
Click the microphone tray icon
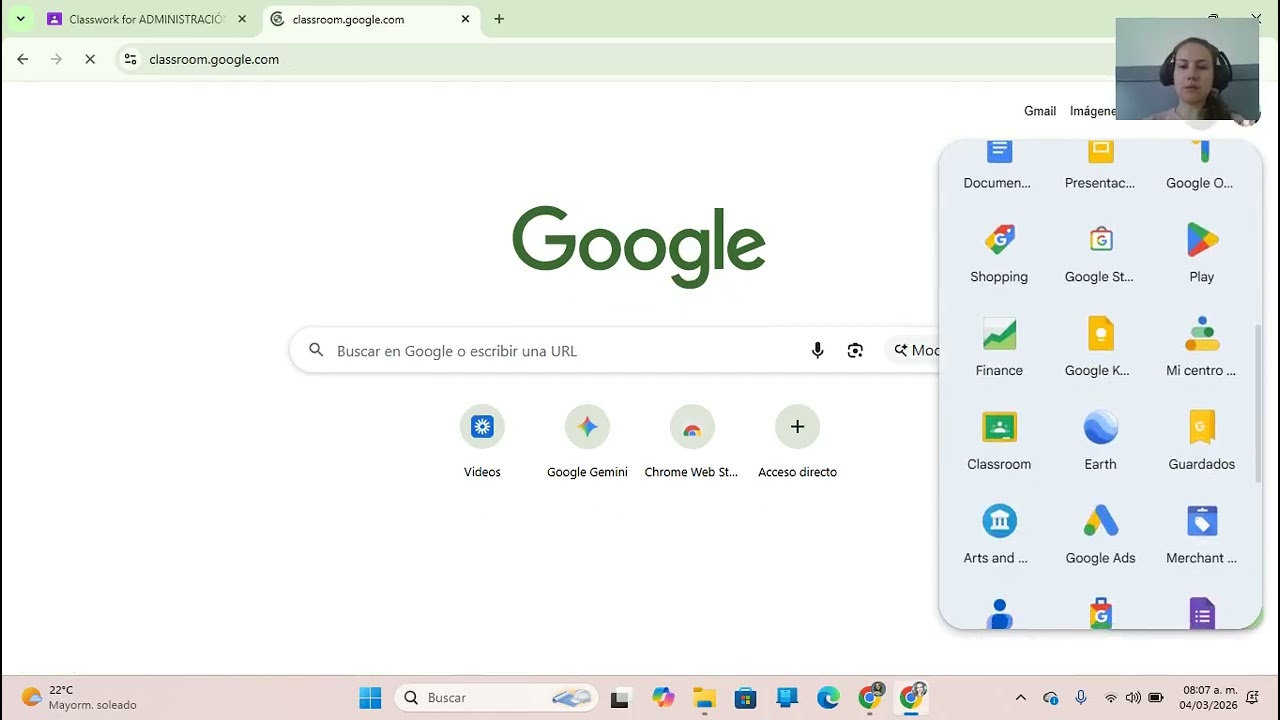click(x=1080, y=698)
